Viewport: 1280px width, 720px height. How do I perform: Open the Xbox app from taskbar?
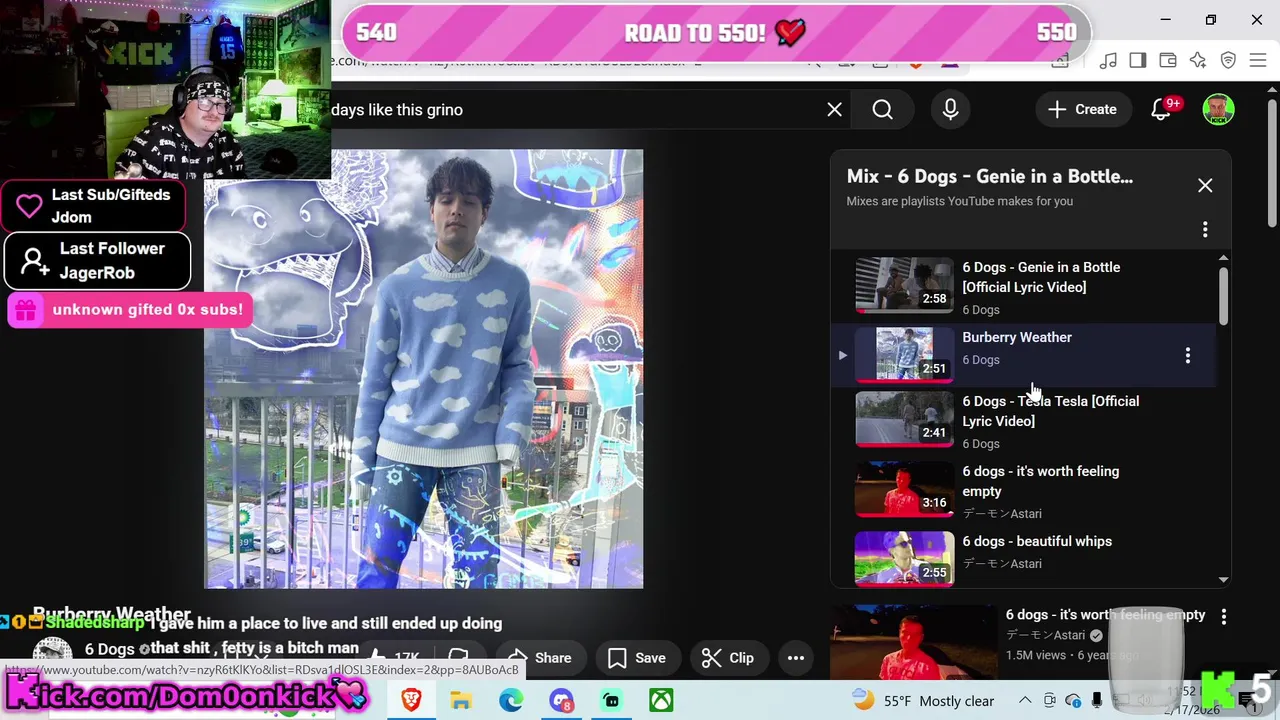661,700
